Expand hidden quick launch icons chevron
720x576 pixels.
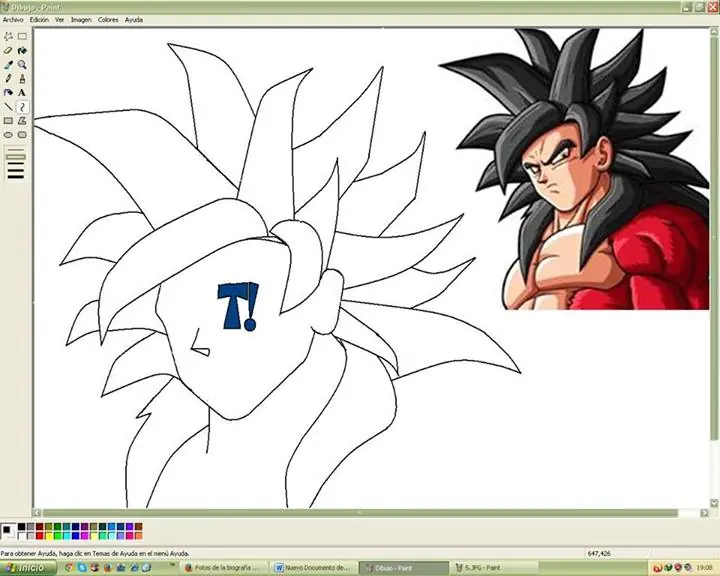coord(173,565)
